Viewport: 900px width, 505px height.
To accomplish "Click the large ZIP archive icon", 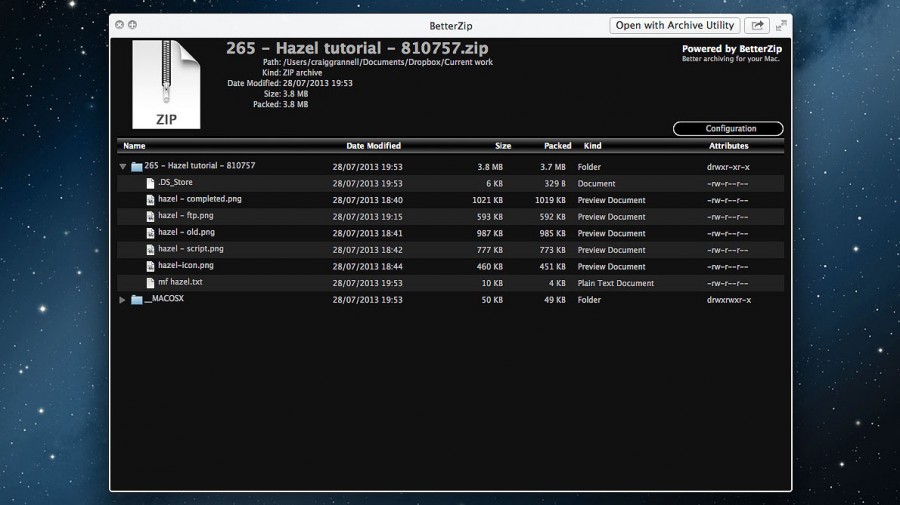I will tap(166, 85).
